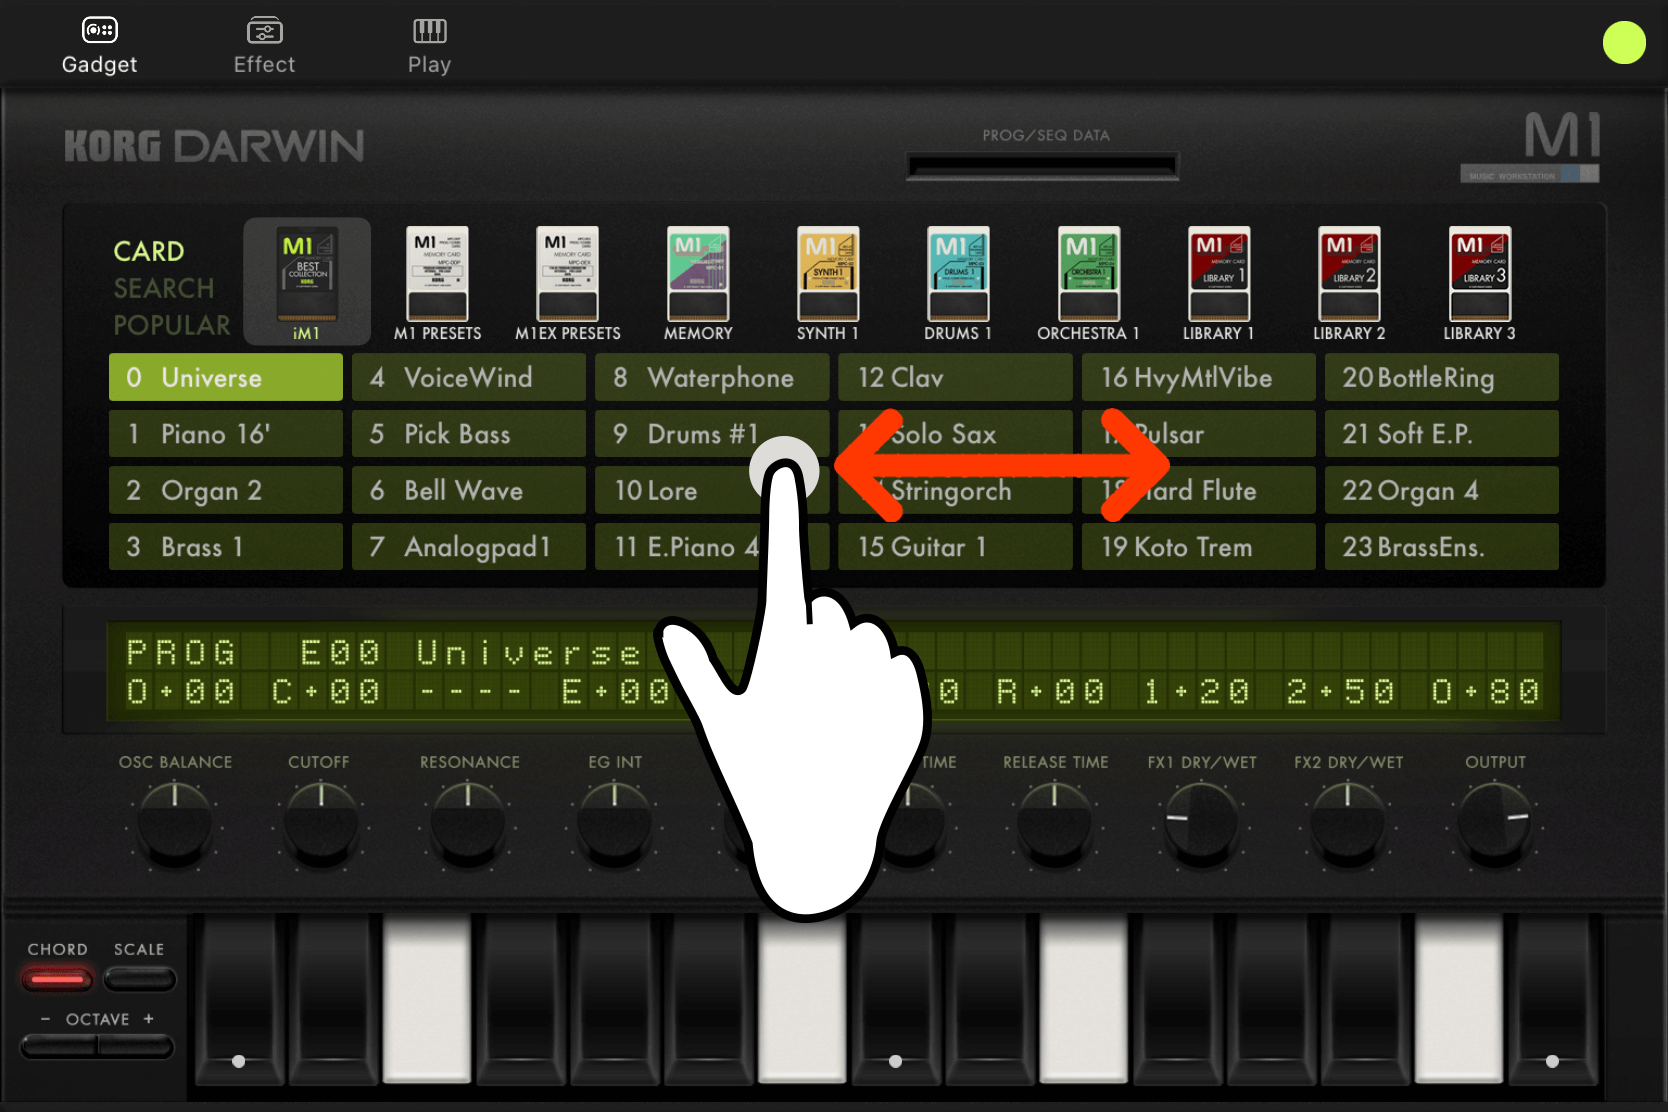Screen dimensions: 1668x1112
Task: Select program 15 Guitar 1
Action: tap(955, 547)
